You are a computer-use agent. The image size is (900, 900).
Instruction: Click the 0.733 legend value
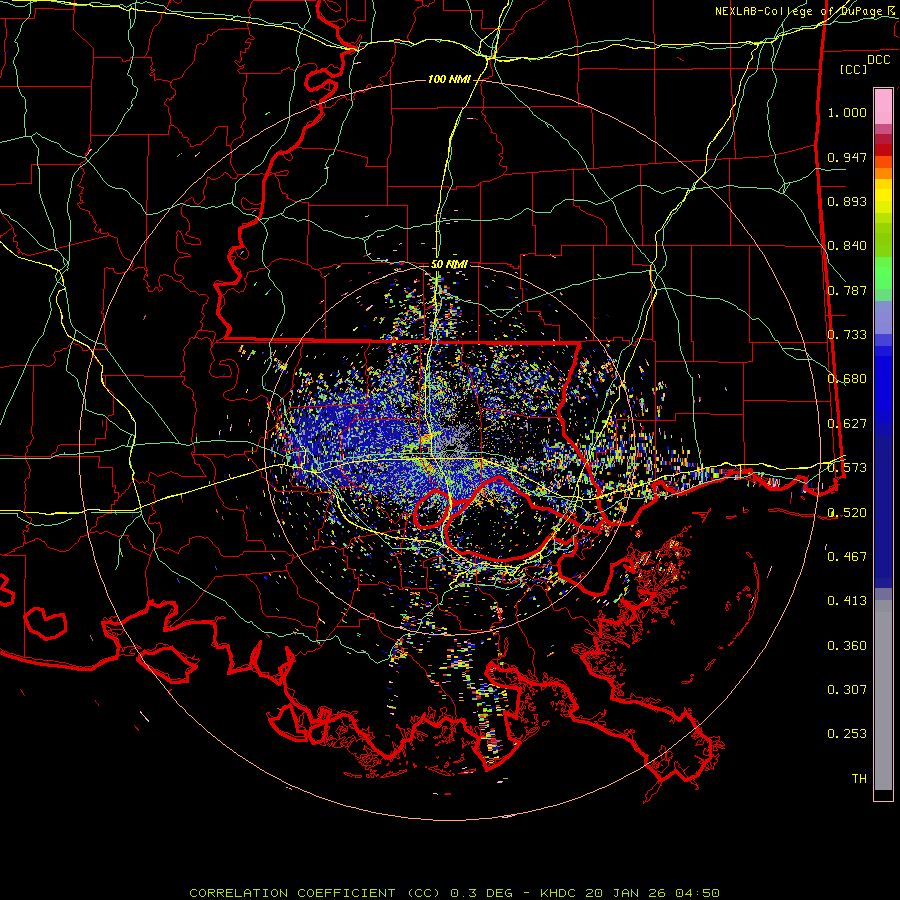847,335
